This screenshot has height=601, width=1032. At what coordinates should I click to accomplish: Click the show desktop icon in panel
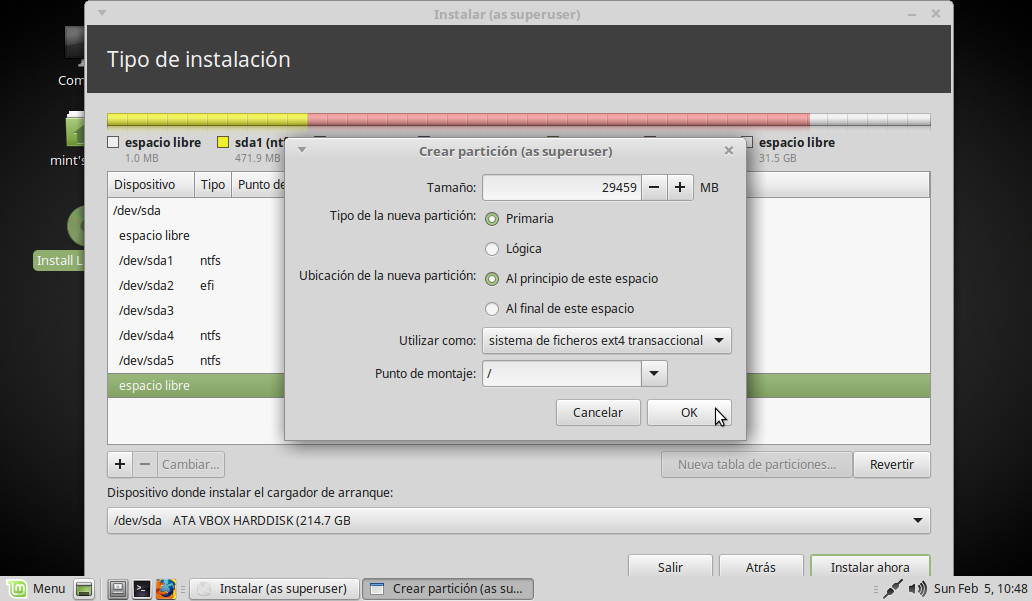(x=84, y=589)
